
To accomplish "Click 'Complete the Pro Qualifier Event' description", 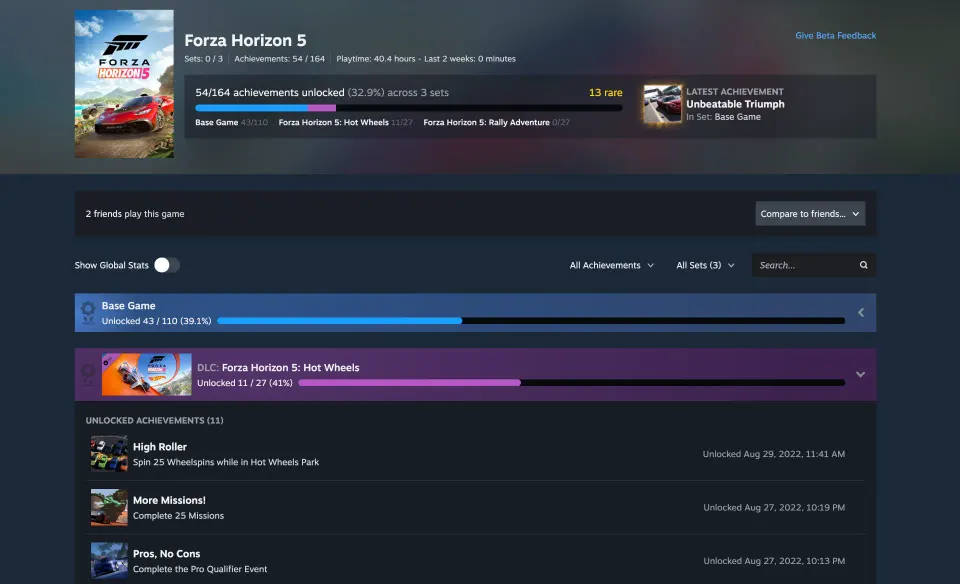I will (200, 569).
